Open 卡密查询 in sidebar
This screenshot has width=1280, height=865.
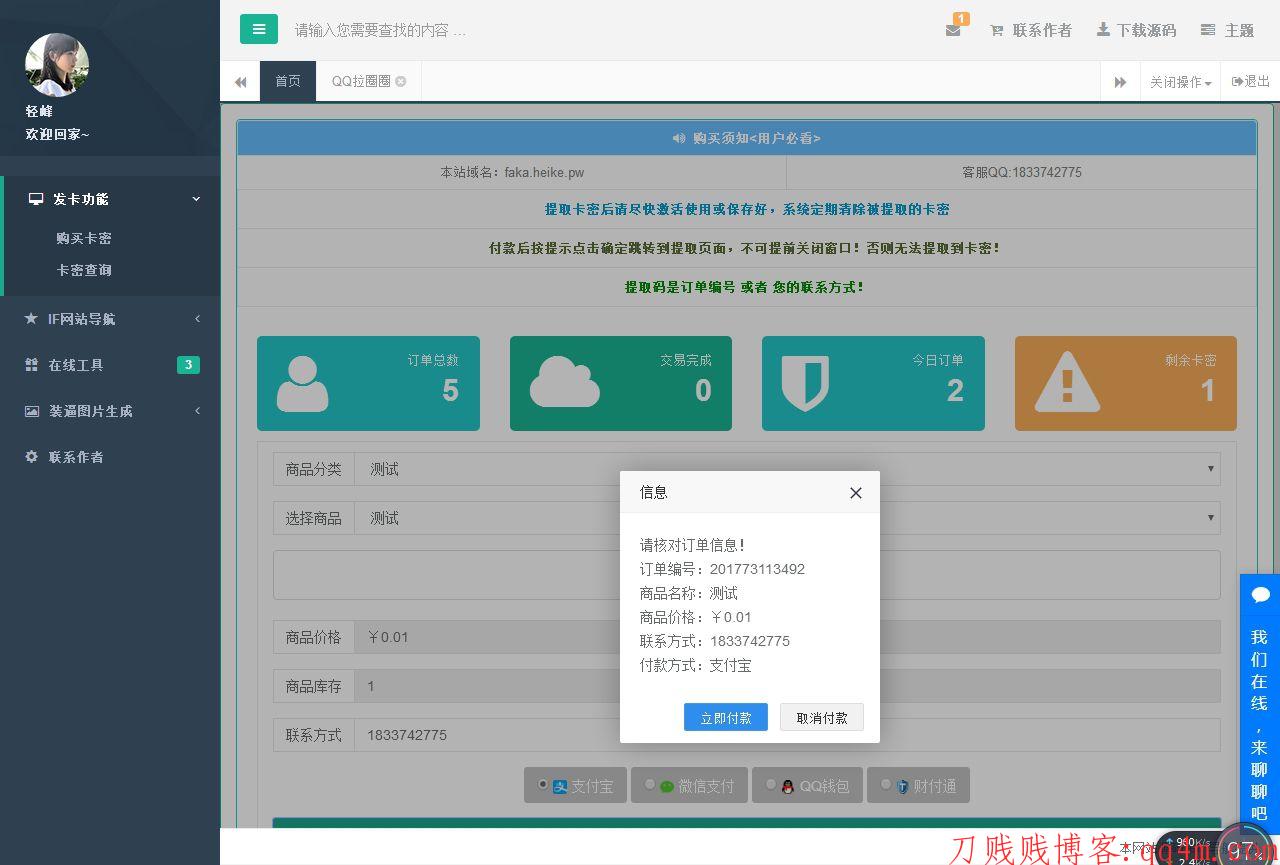tap(84, 270)
